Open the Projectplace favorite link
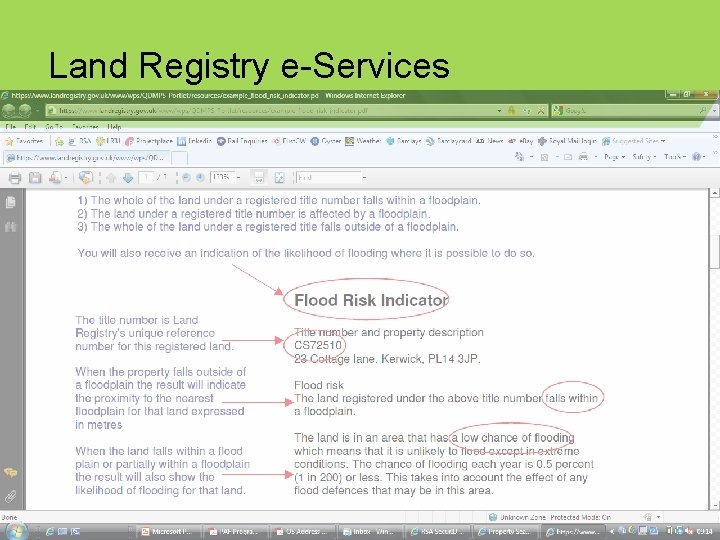This screenshot has height=540, width=720. click(x=149, y=141)
